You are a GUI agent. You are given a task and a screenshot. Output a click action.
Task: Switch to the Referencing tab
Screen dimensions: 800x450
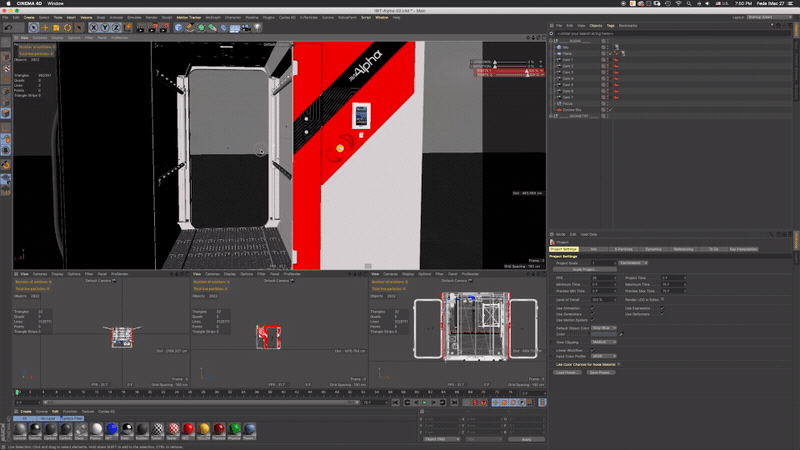coord(683,249)
